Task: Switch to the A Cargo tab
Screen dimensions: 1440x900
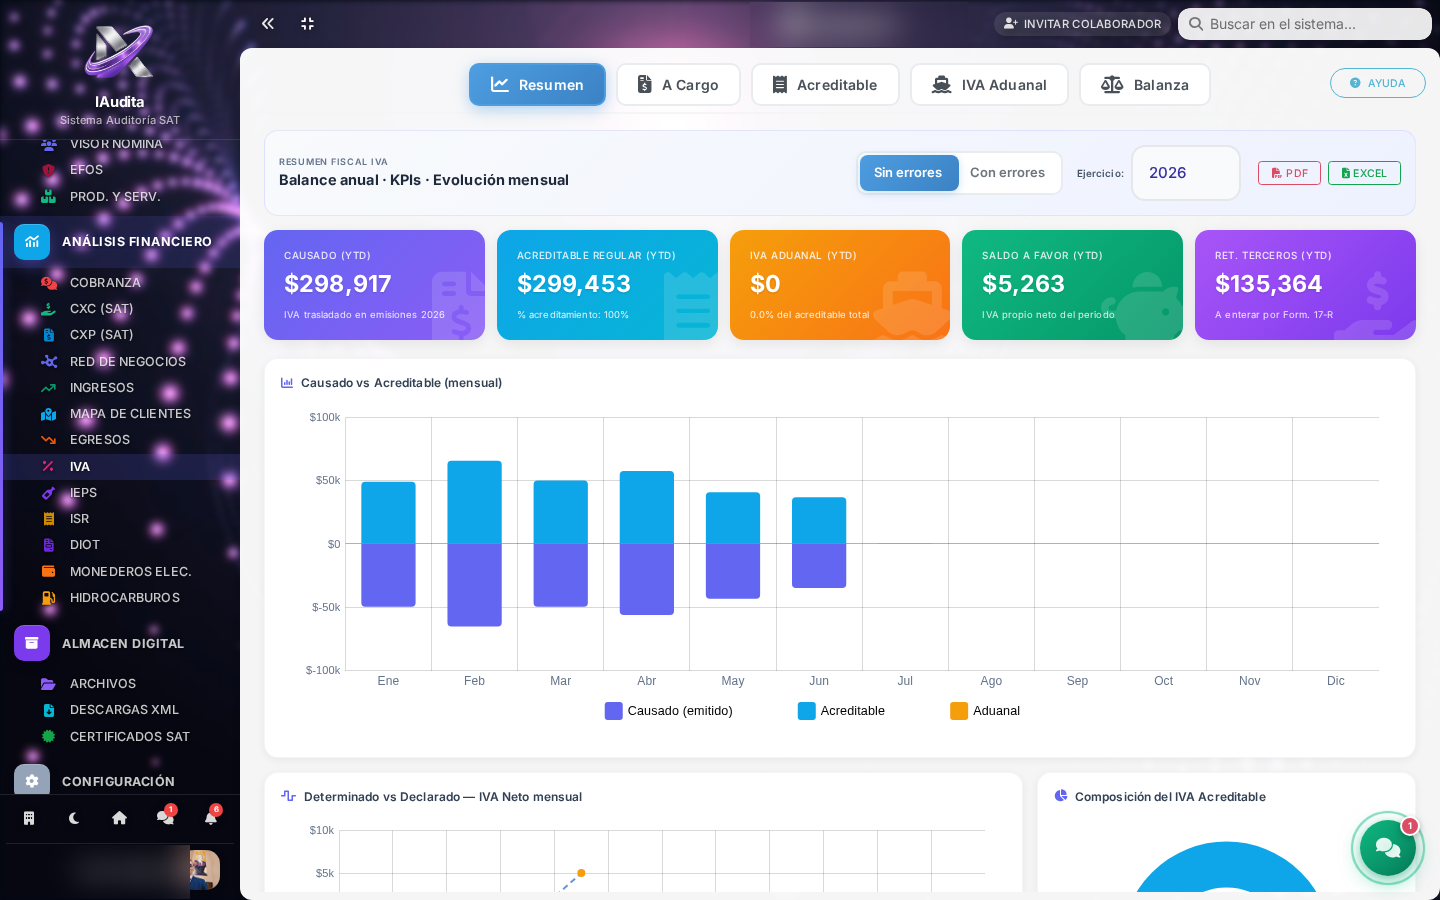Action: (678, 85)
